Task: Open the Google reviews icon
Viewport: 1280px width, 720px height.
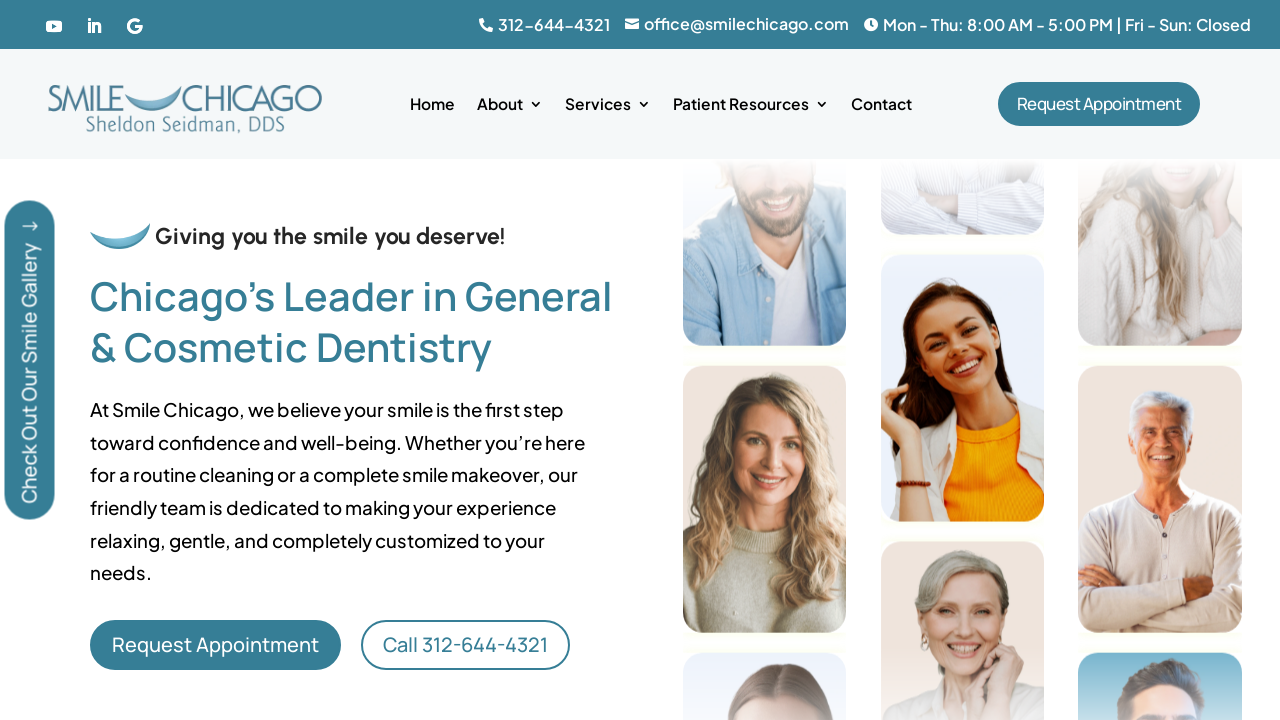Action: pos(135,26)
